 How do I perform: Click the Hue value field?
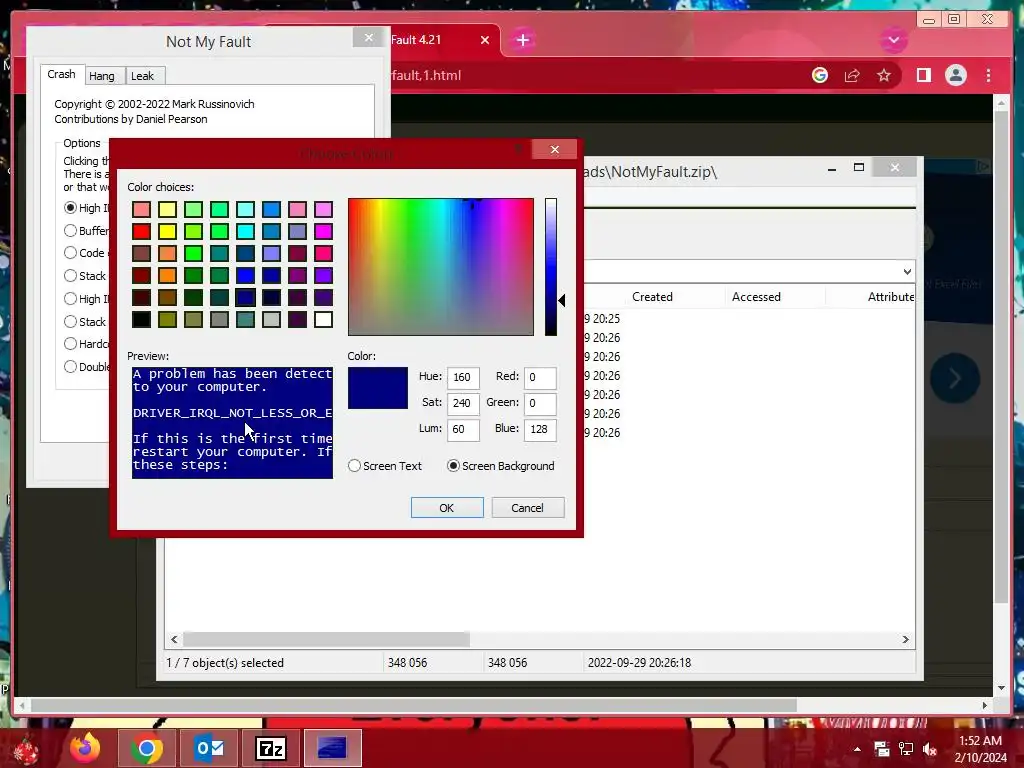coord(463,377)
